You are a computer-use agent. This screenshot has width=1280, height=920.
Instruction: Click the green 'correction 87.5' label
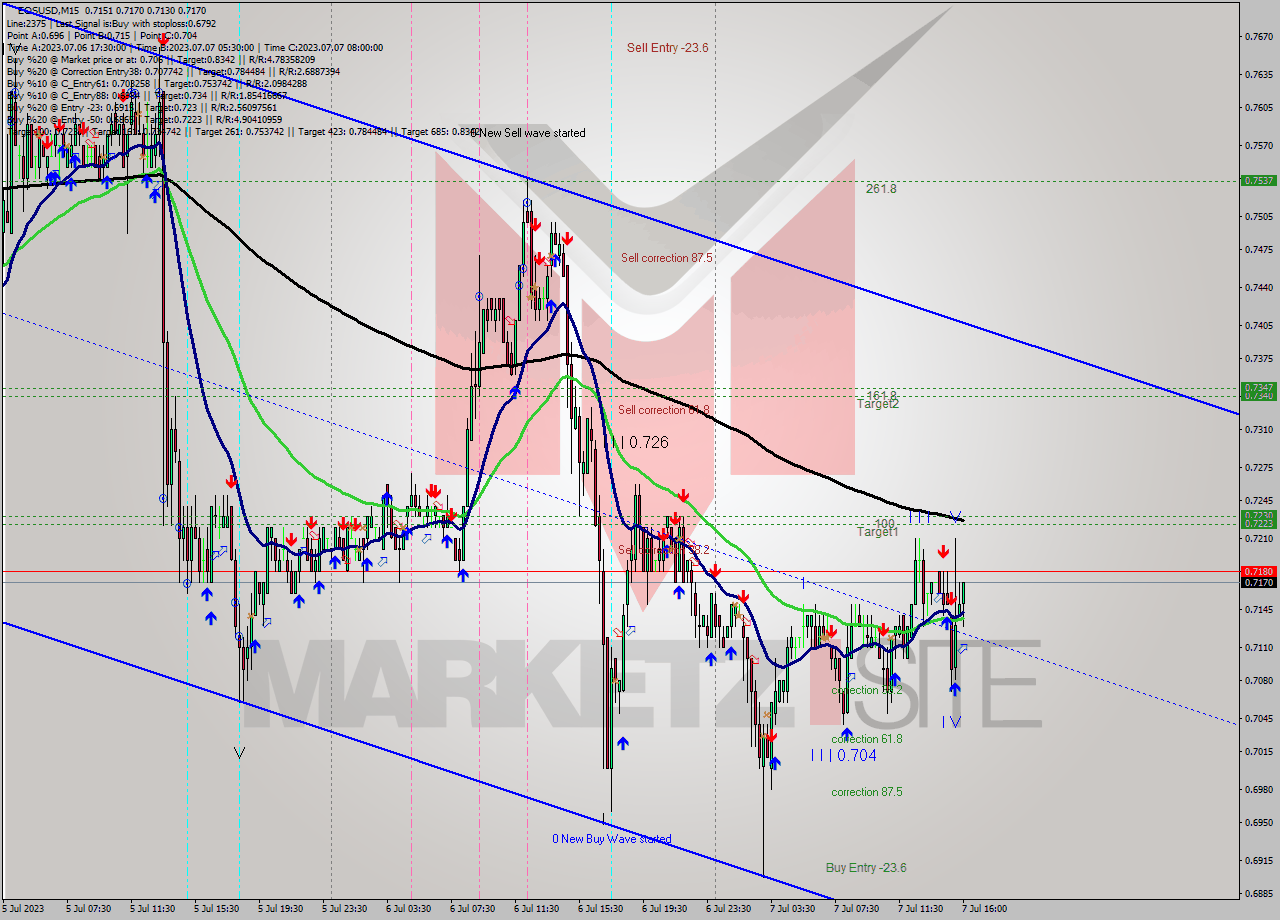[867, 791]
